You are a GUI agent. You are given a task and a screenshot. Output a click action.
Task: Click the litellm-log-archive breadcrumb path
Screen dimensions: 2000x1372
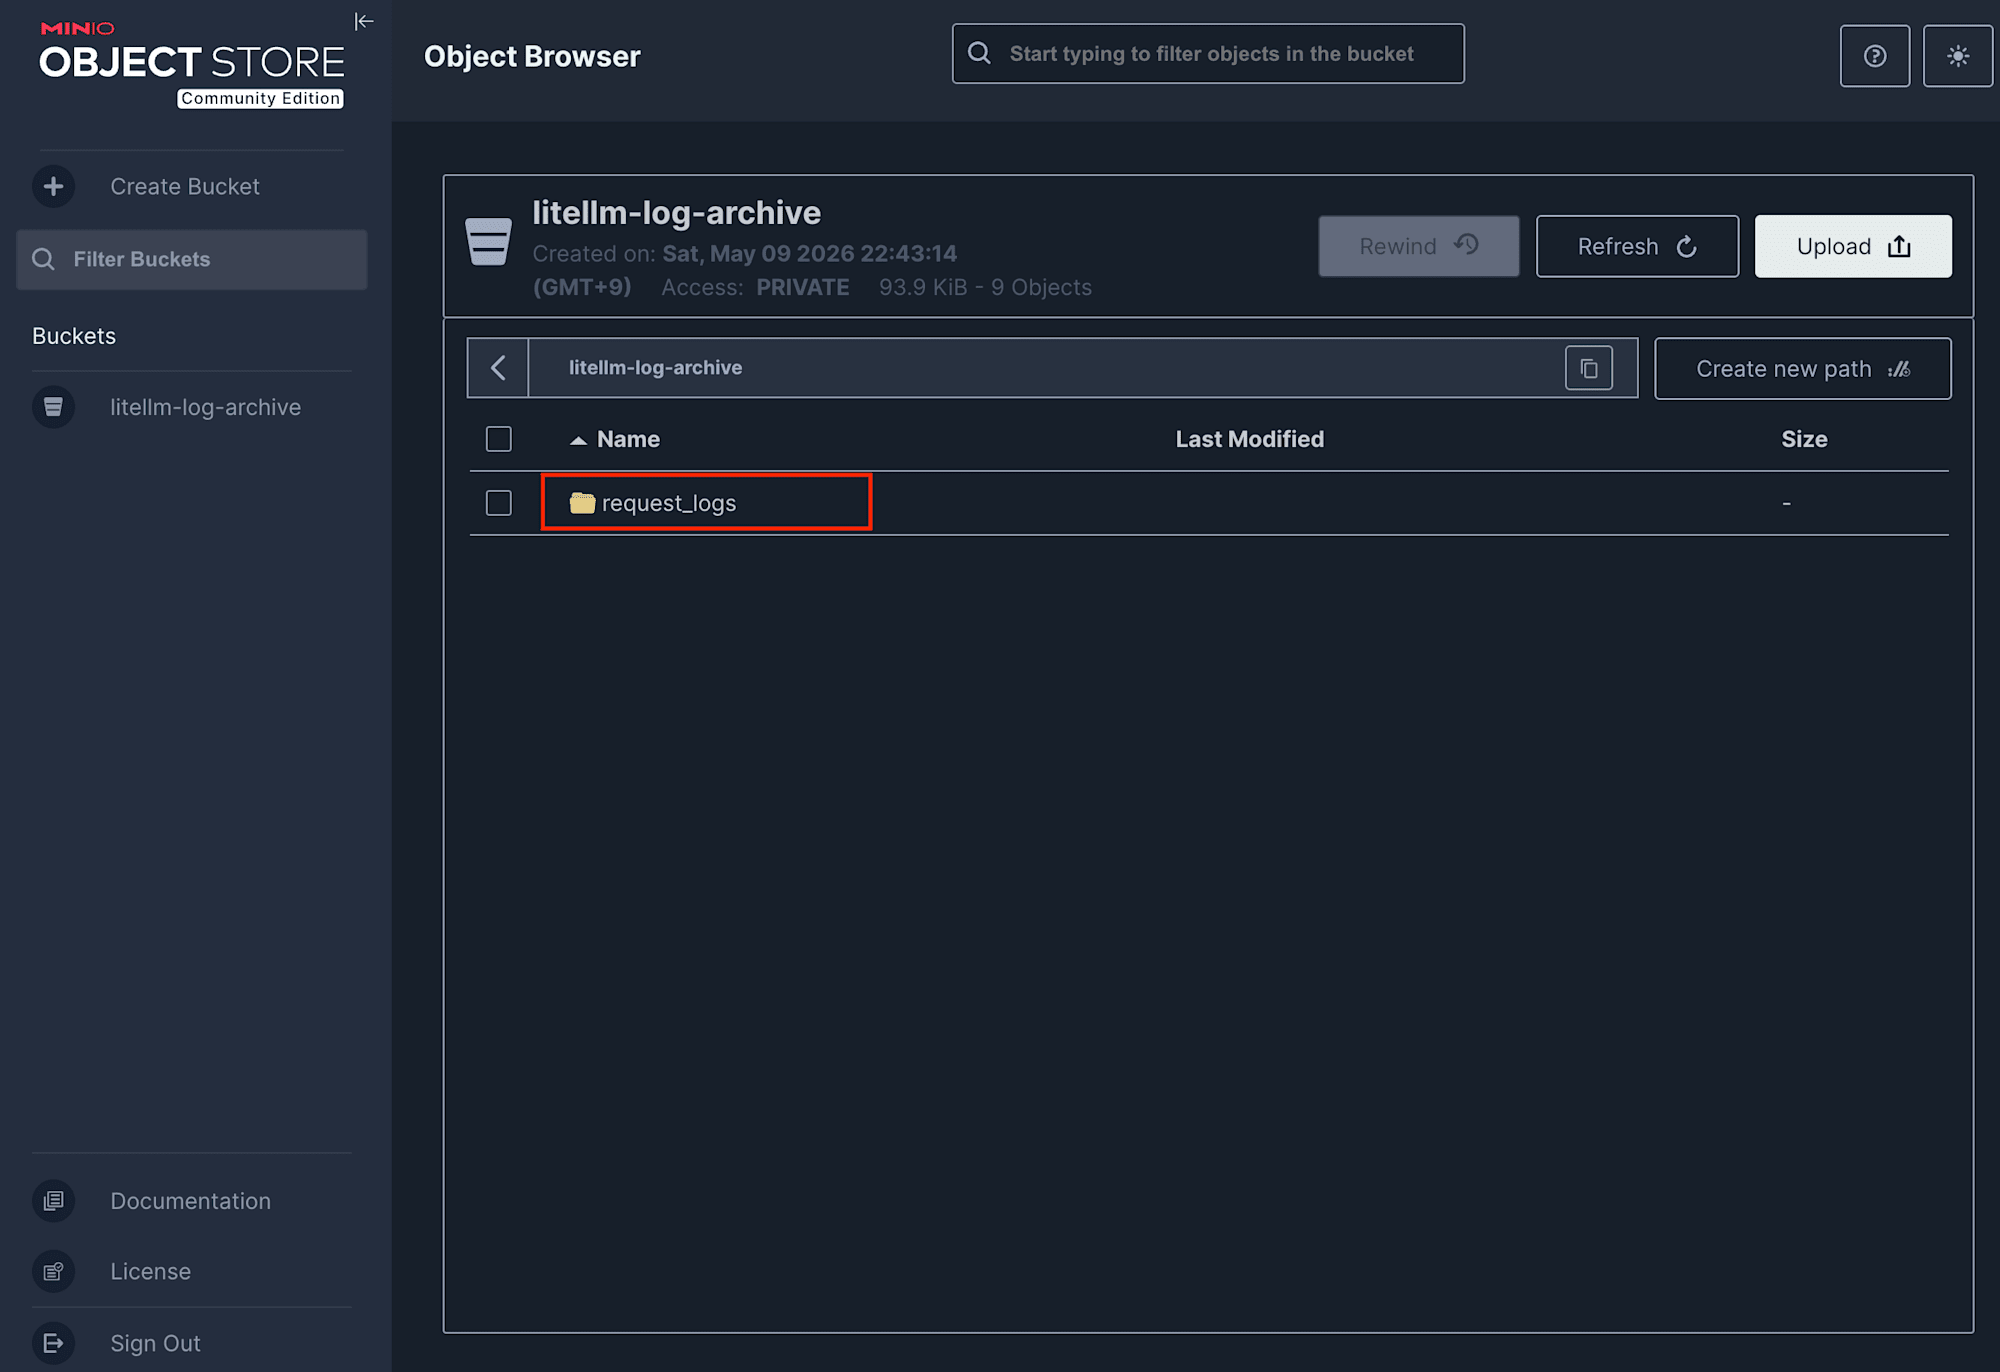coord(655,368)
